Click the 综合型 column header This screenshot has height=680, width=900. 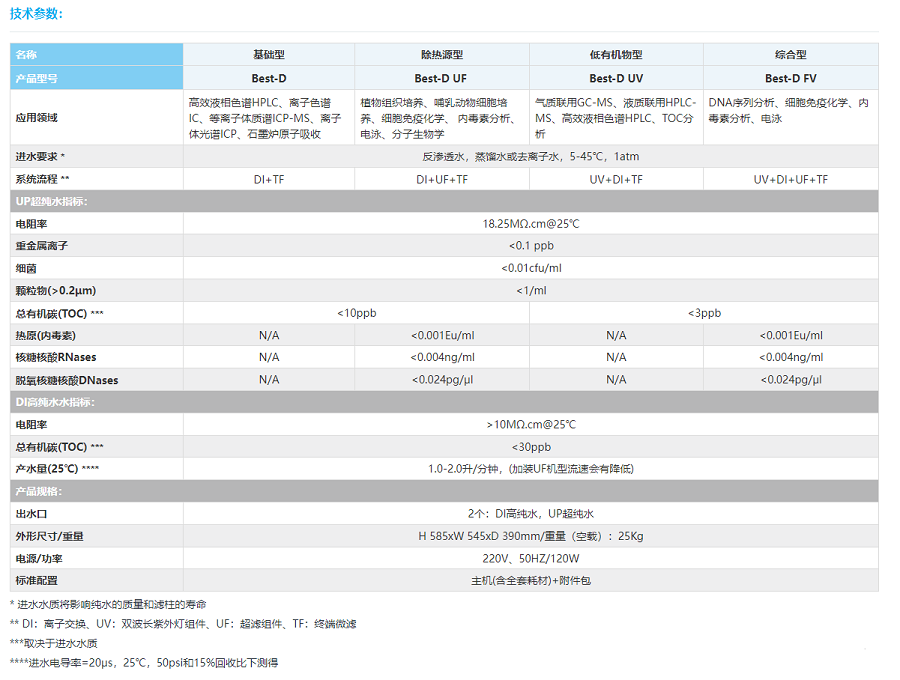tap(790, 55)
